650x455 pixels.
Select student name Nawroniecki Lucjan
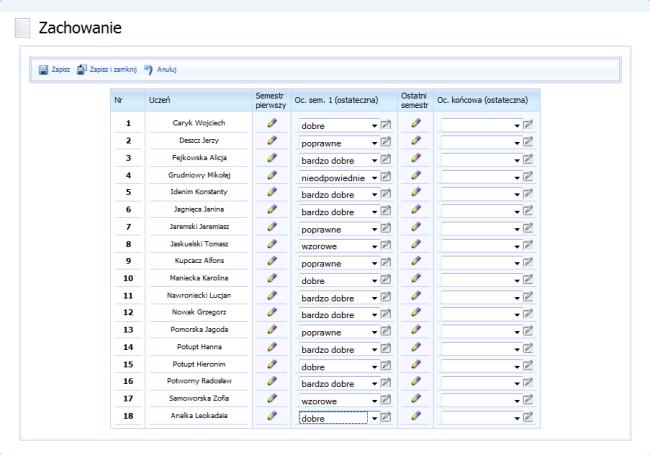point(199,295)
